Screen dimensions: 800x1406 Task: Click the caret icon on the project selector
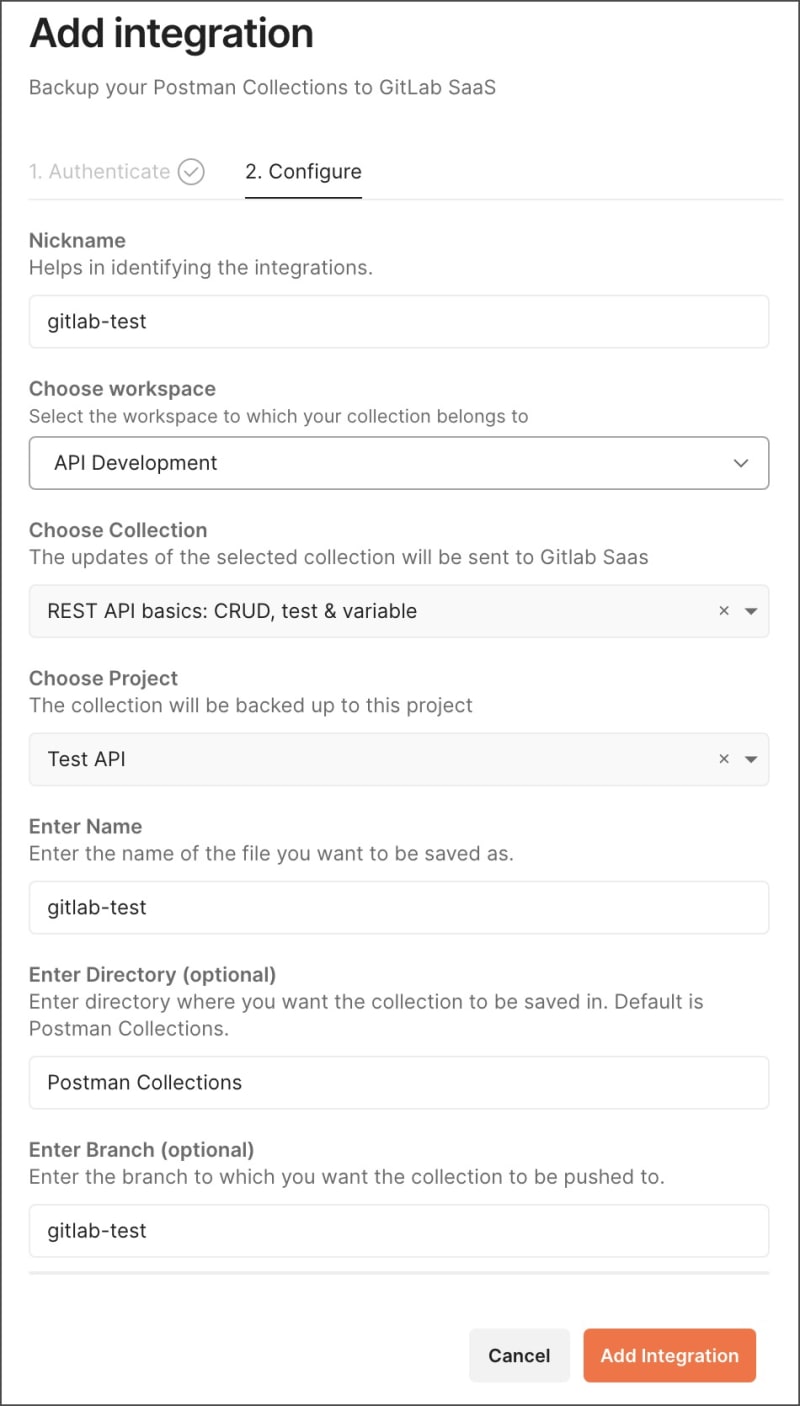(750, 758)
